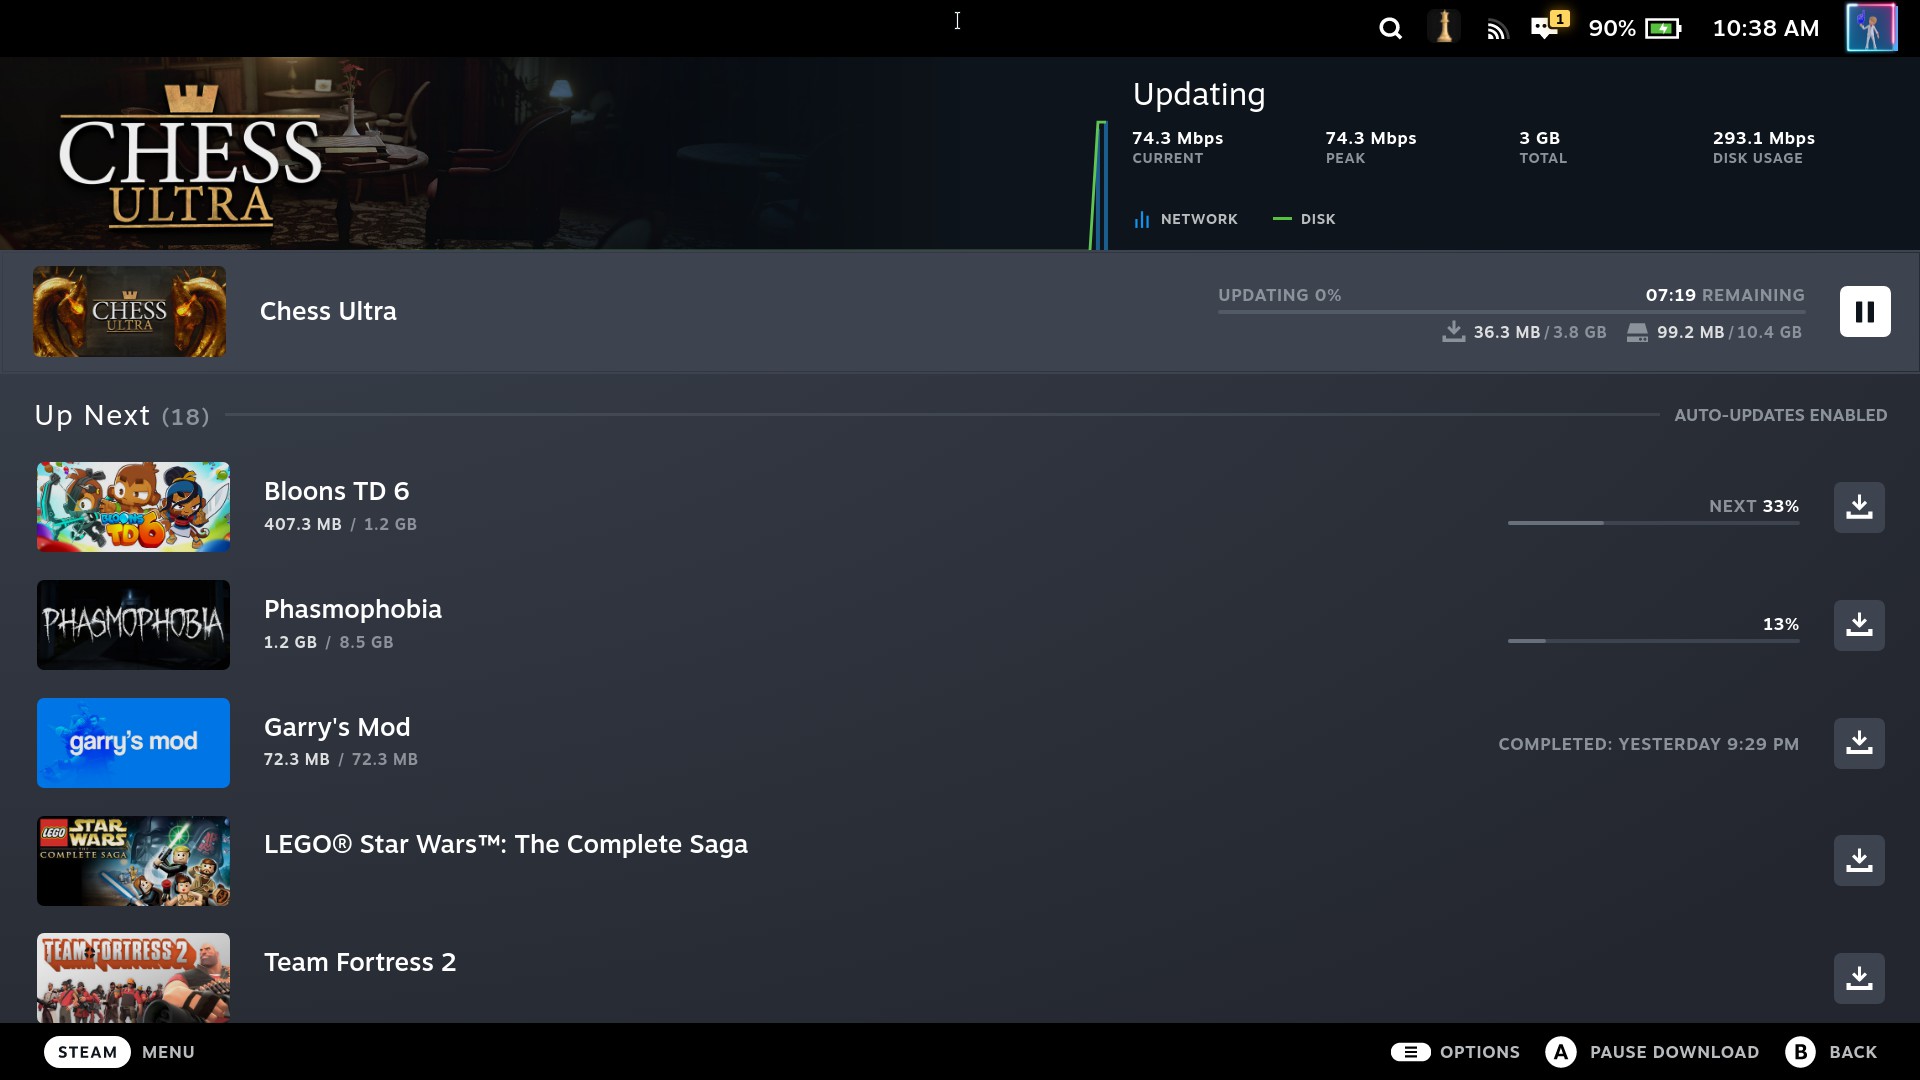The image size is (1920, 1080).
Task: Open the user profile avatar
Action: (x=1870, y=28)
